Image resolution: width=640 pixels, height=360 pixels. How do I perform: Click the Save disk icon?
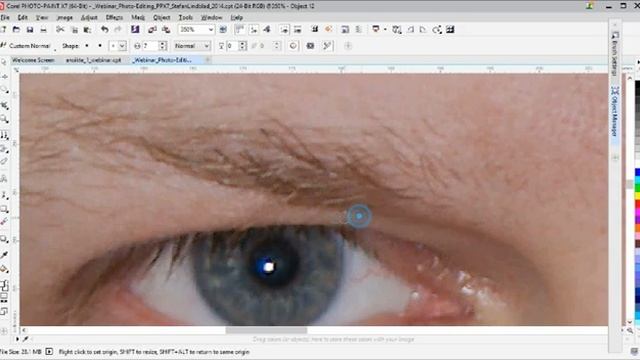click(x=30, y=29)
